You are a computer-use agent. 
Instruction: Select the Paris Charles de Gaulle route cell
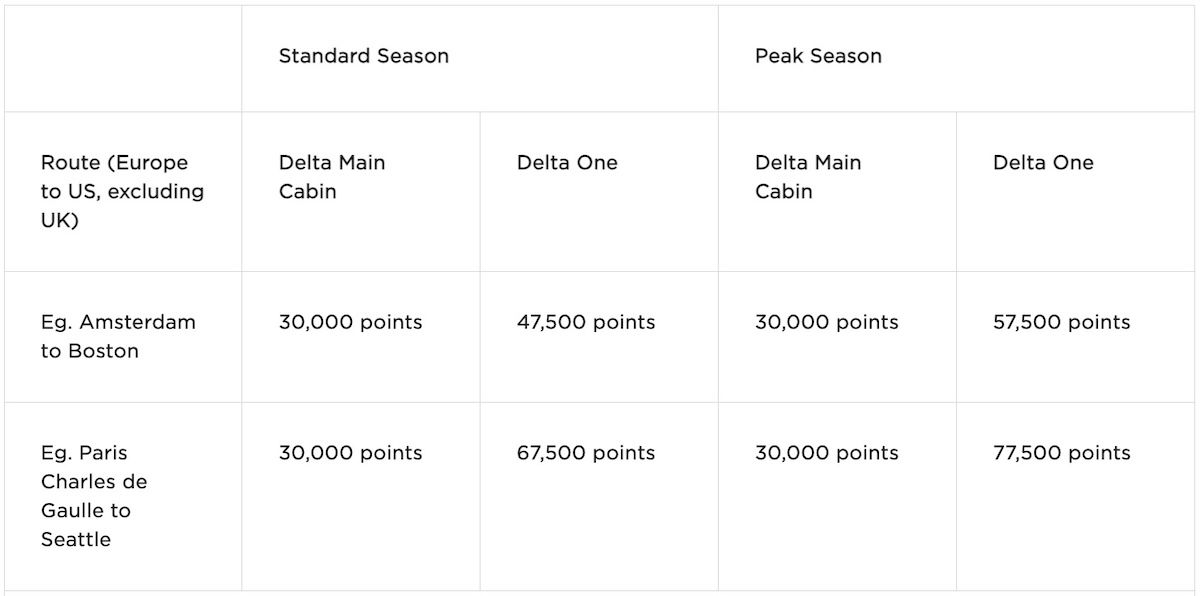click(x=94, y=496)
